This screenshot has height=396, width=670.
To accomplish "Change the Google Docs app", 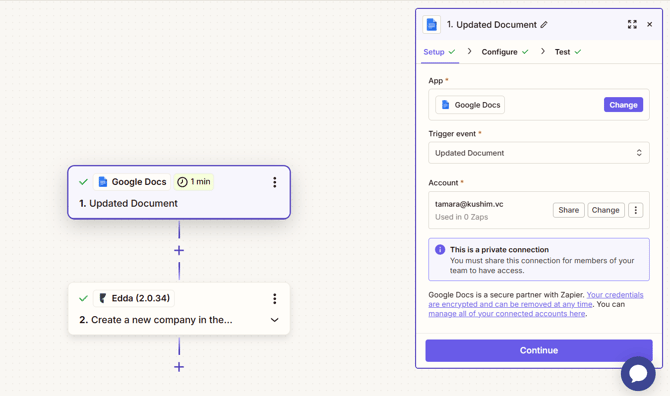I will click(x=623, y=105).
